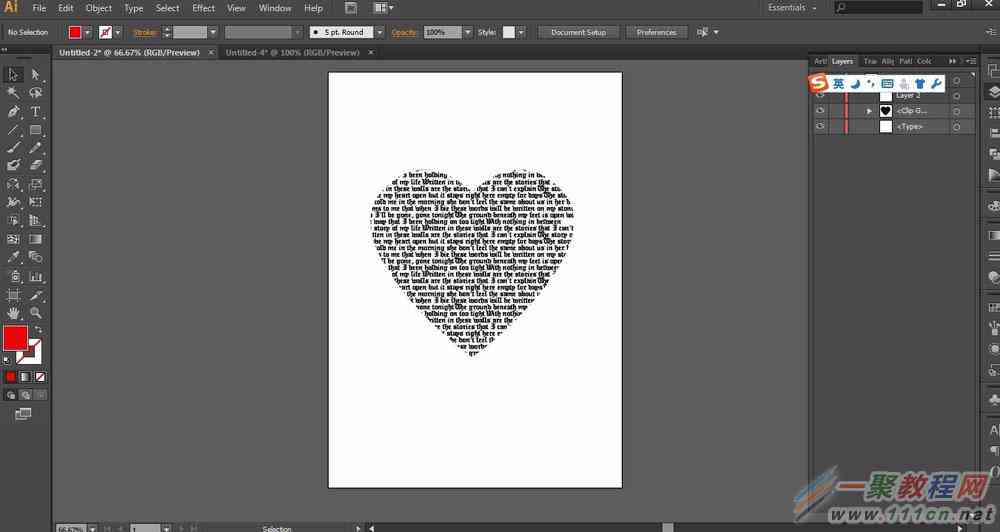This screenshot has width=1000, height=532.
Task: Select the Eyedropper tool
Action: [13, 257]
